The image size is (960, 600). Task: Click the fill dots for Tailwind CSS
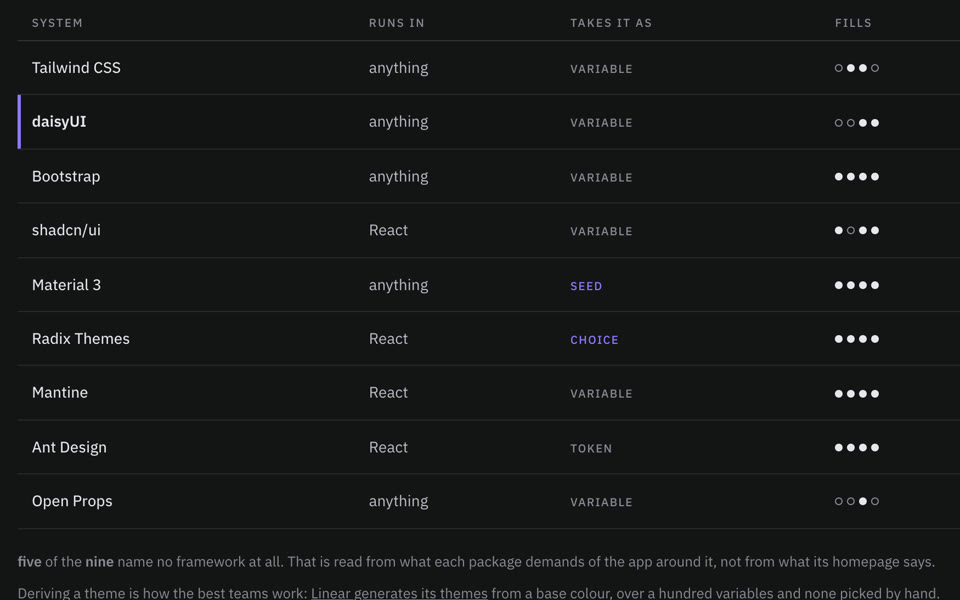tap(857, 68)
